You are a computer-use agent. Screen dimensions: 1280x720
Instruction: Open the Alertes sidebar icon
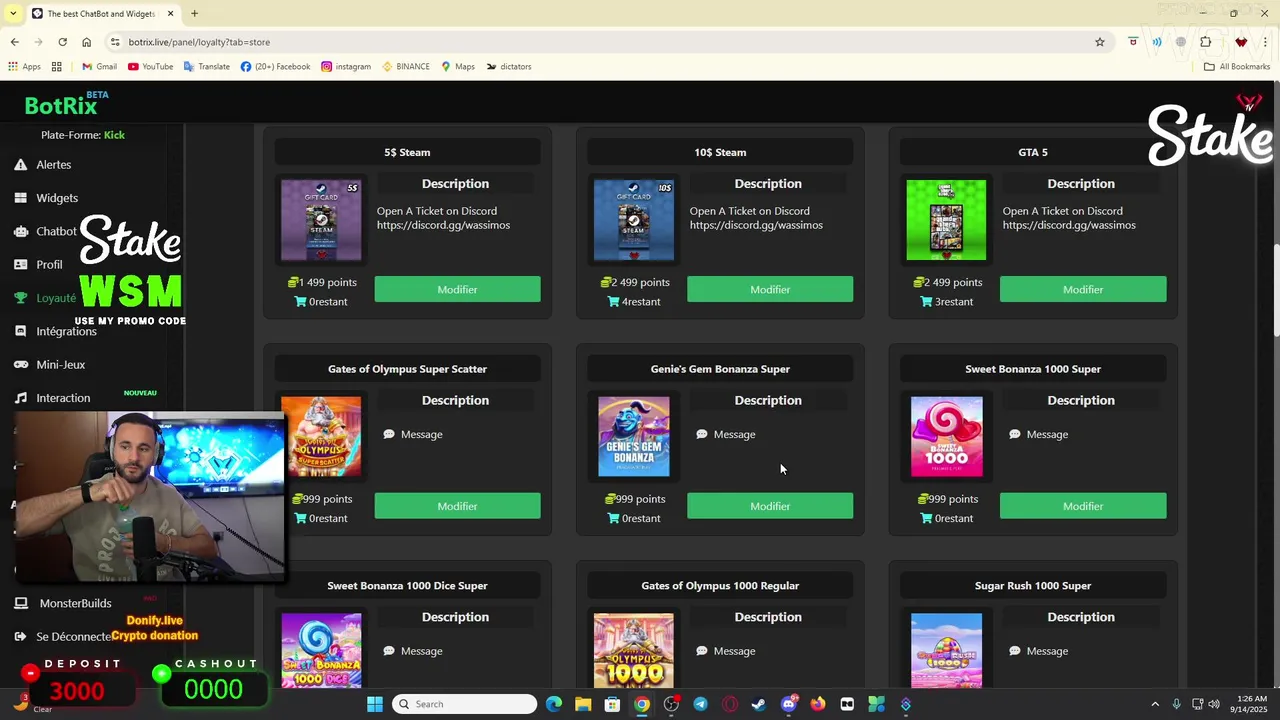pos(20,165)
